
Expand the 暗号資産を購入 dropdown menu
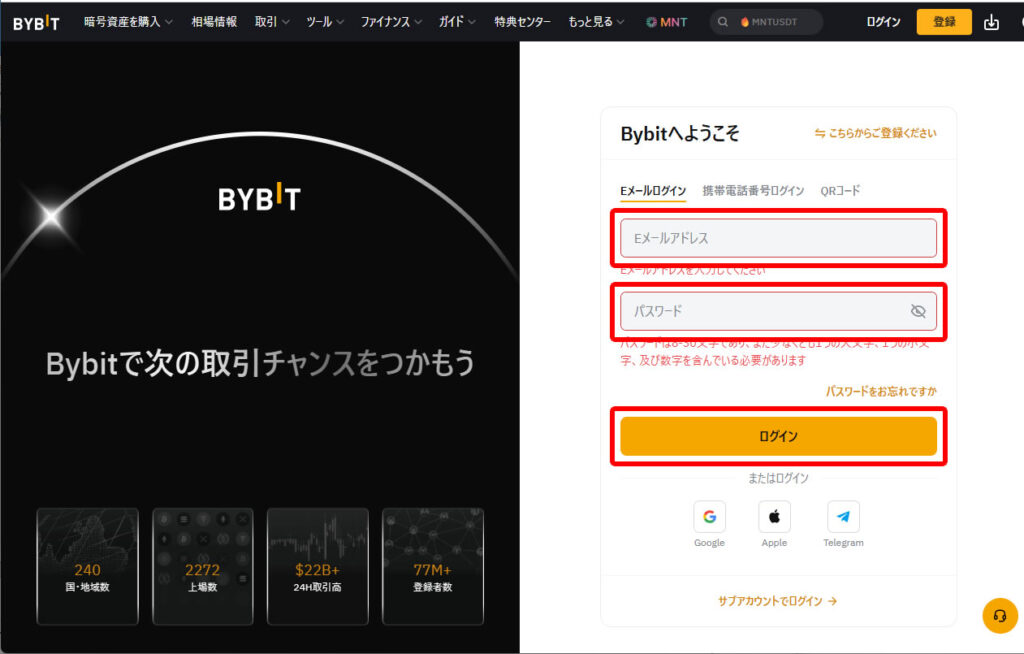[x=128, y=22]
